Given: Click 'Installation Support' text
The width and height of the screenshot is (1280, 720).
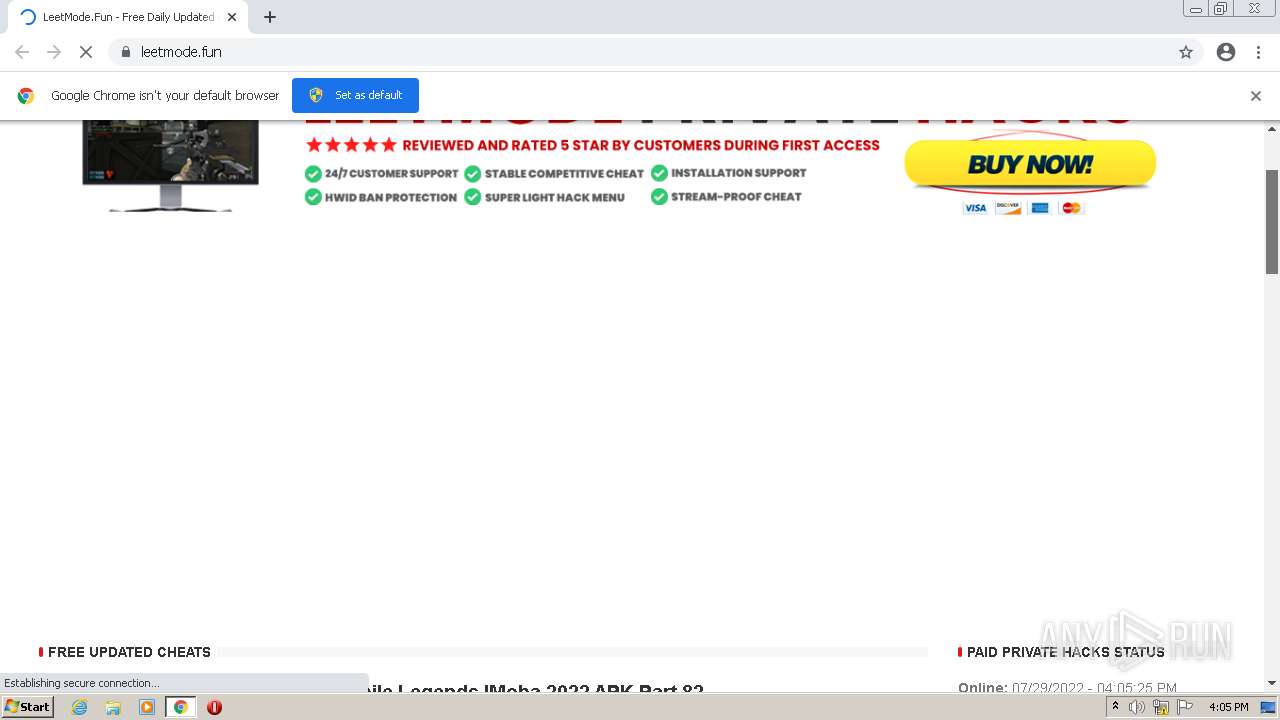Looking at the screenshot, I should pos(739,173).
